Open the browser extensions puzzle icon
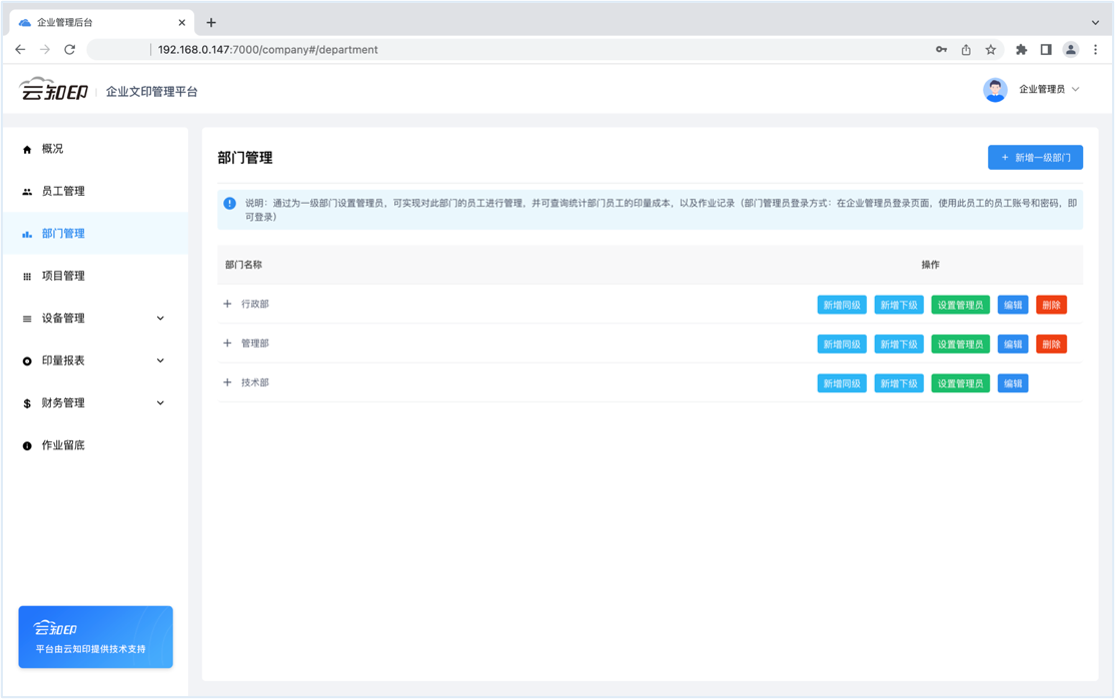 point(1021,49)
